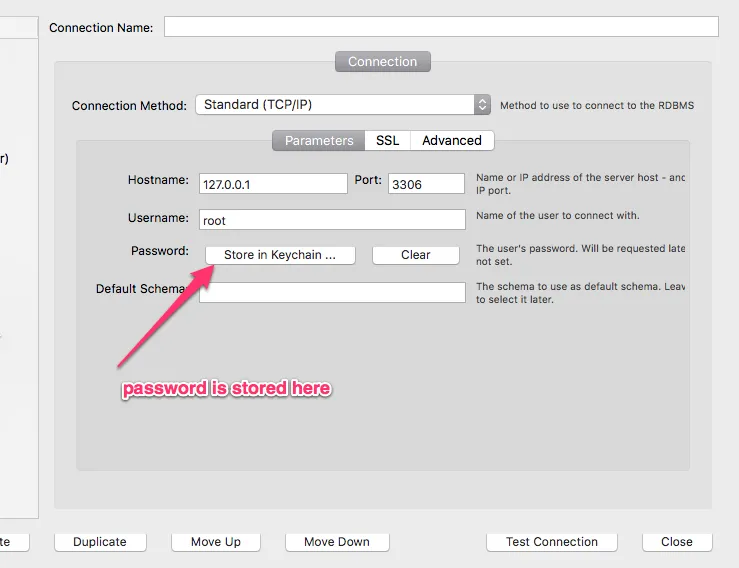The height and width of the screenshot is (568, 739).
Task: Click the password help text description
Action: pyautogui.click(x=581, y=255)
